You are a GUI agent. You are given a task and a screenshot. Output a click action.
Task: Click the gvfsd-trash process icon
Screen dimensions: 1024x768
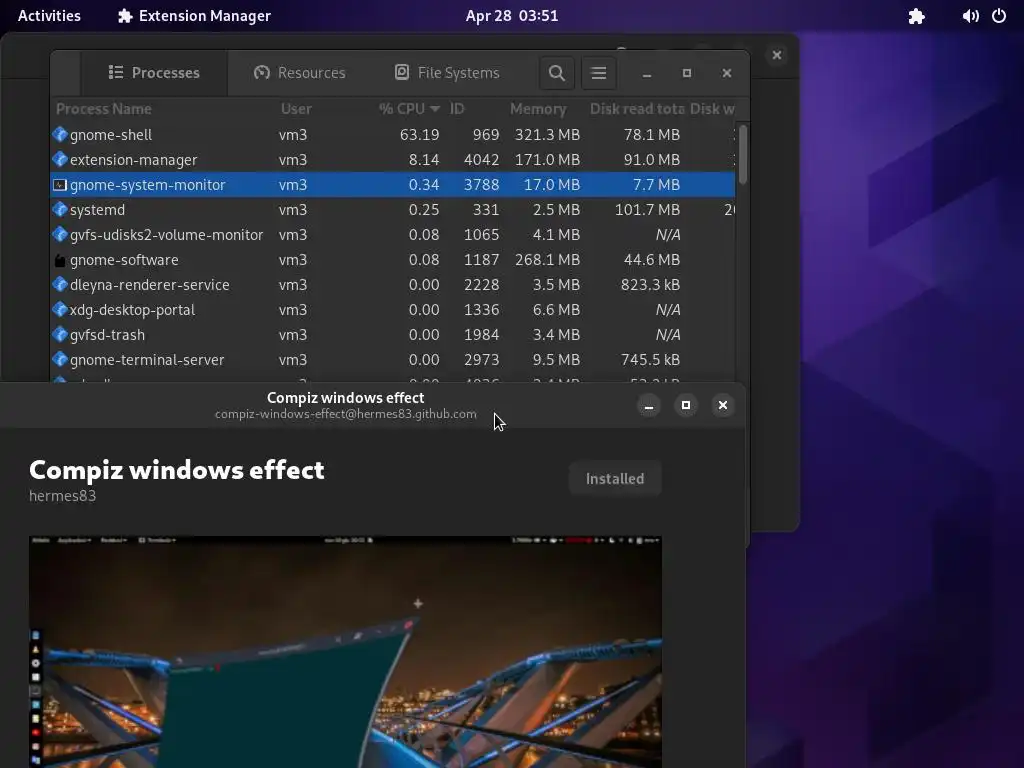point(59,335)
